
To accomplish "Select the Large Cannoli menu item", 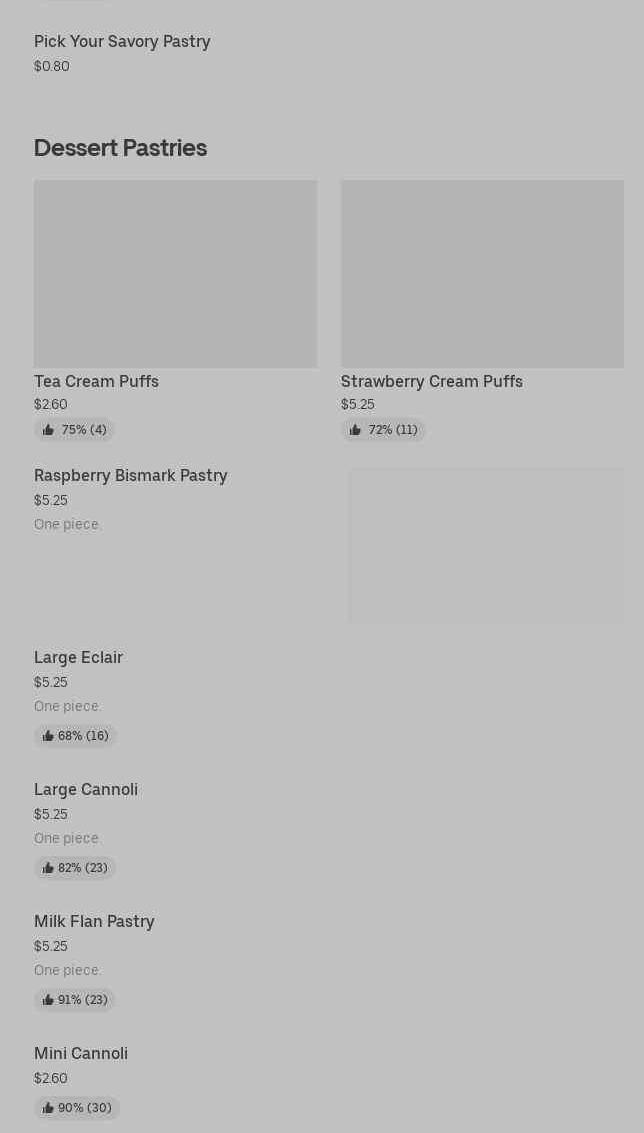I will point(86,790).
